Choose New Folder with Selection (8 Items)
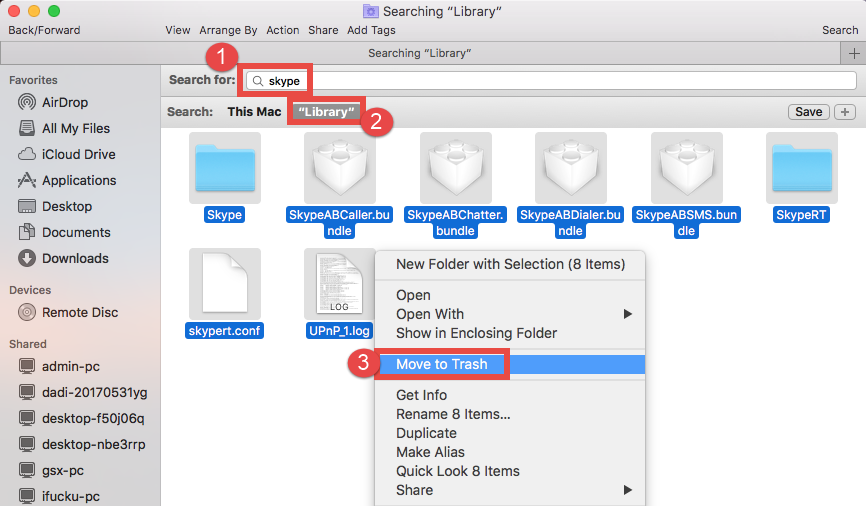The width and height of the screenshot is (866, 506). 510,264
